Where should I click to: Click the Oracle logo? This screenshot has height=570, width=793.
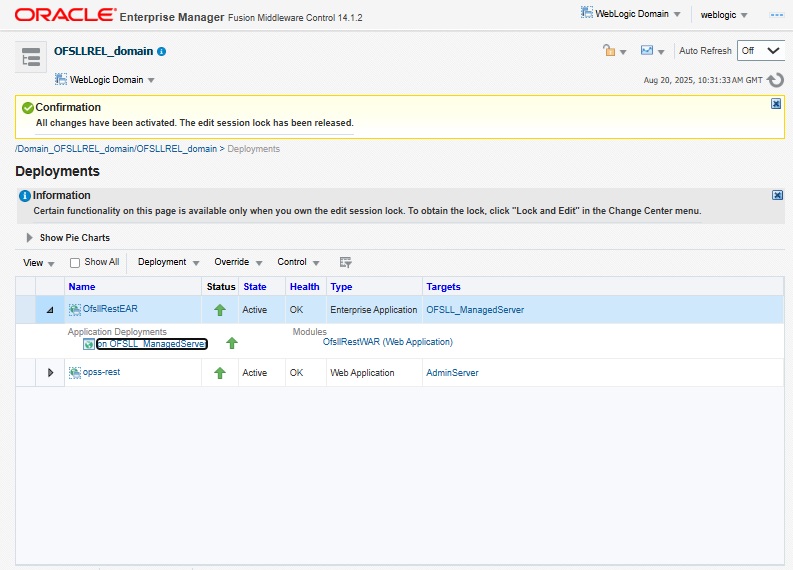pyautogui.click(x=65, y=15)
